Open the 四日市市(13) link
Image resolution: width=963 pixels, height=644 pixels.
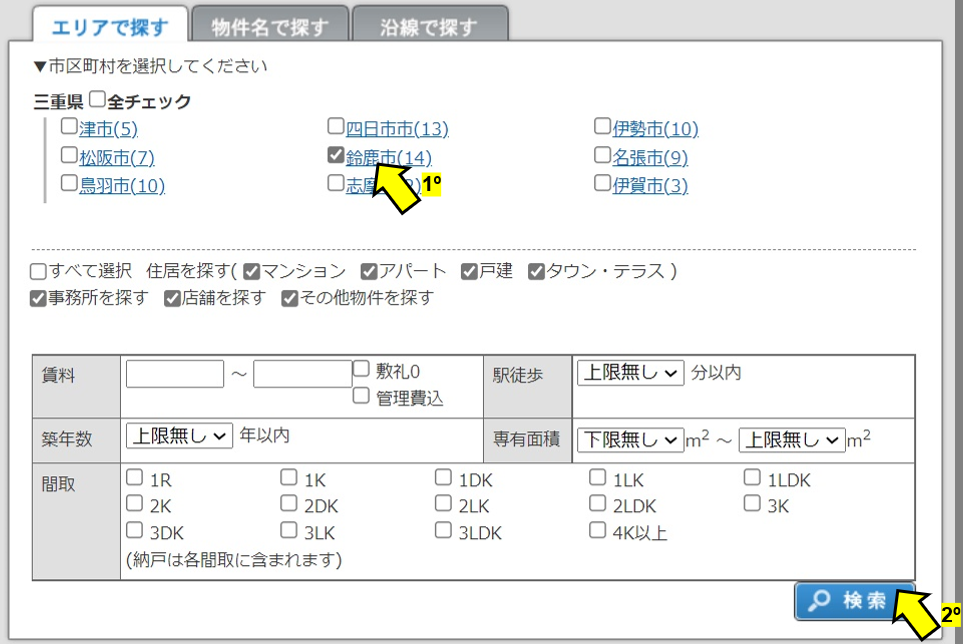(397, 129)
